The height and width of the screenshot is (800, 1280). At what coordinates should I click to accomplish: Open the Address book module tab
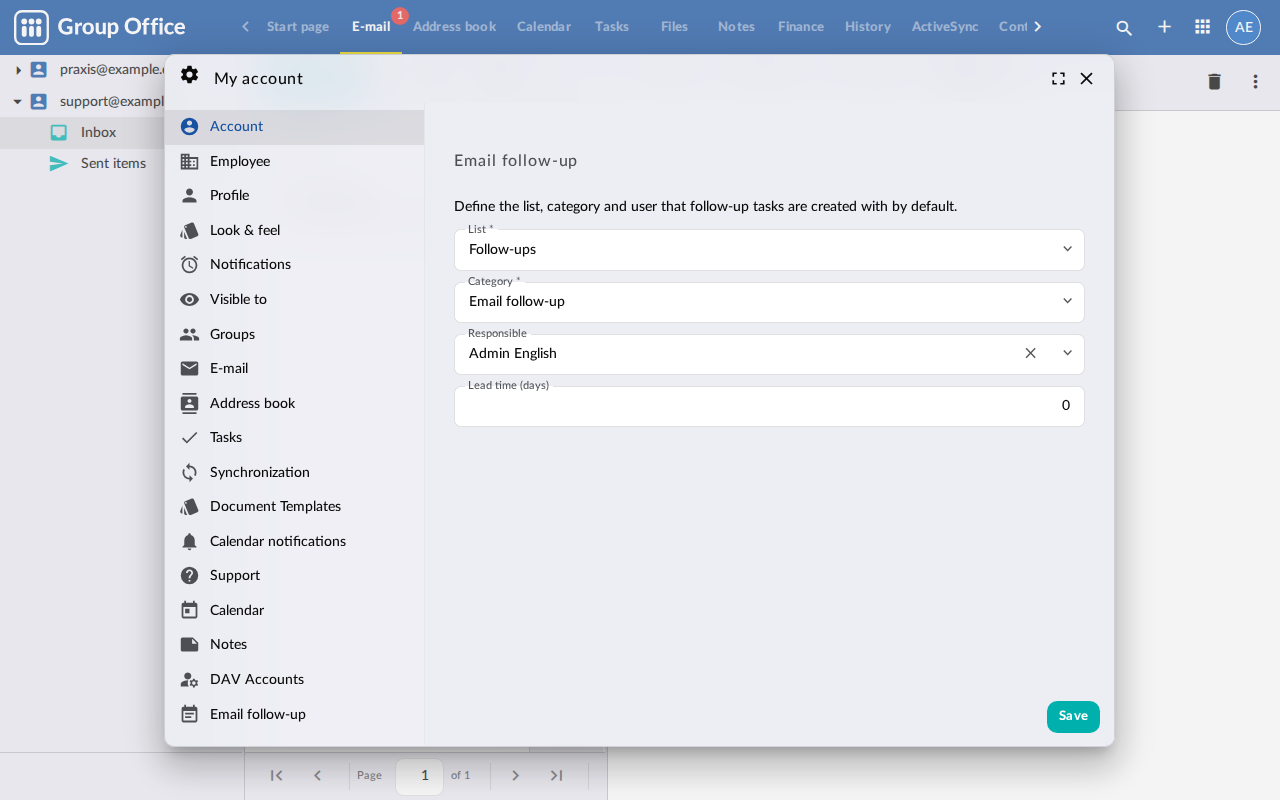point(454,27)
